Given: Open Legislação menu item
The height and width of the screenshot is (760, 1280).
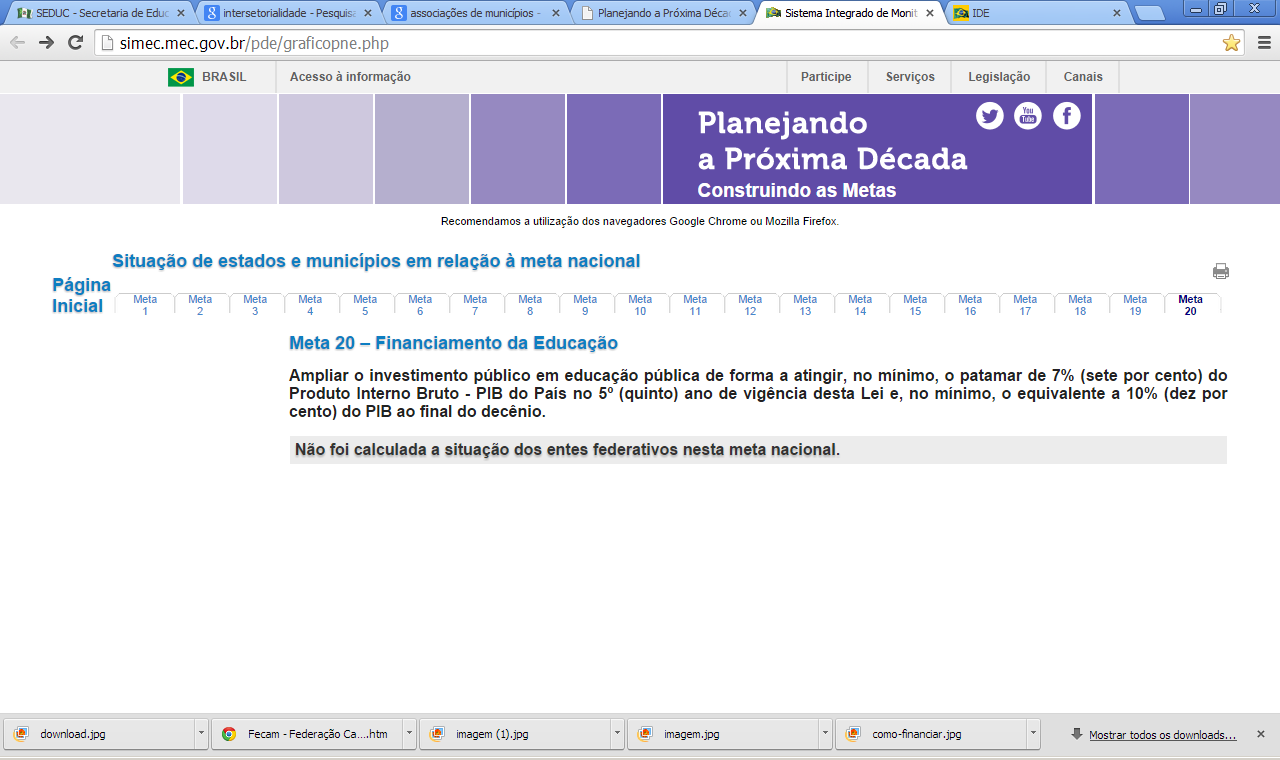Looking at the screenshot, I should 999,77.
